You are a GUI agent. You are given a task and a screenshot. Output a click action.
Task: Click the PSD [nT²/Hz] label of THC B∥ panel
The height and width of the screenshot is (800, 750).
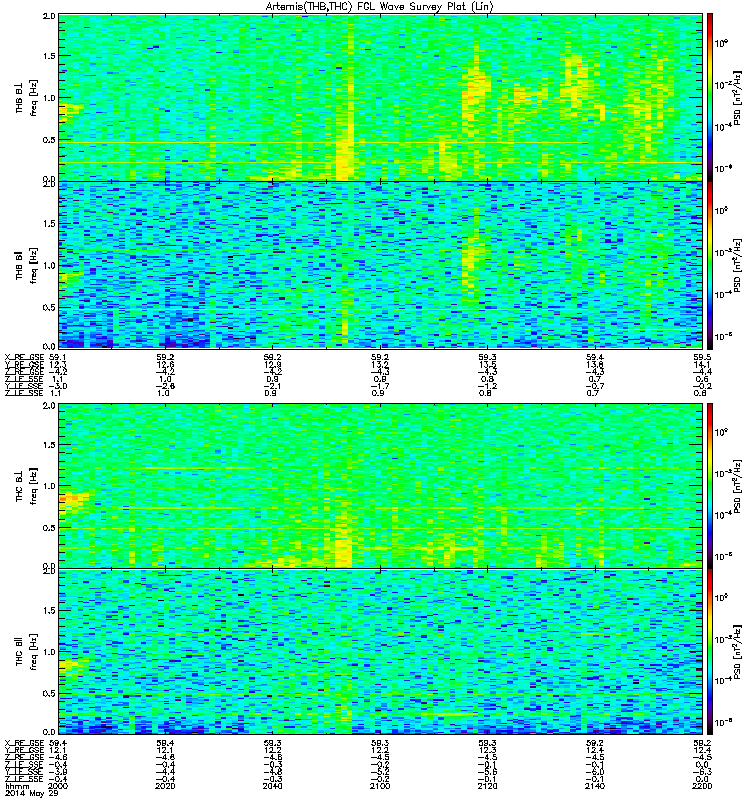pyautogui.click(x=737, y=652)
